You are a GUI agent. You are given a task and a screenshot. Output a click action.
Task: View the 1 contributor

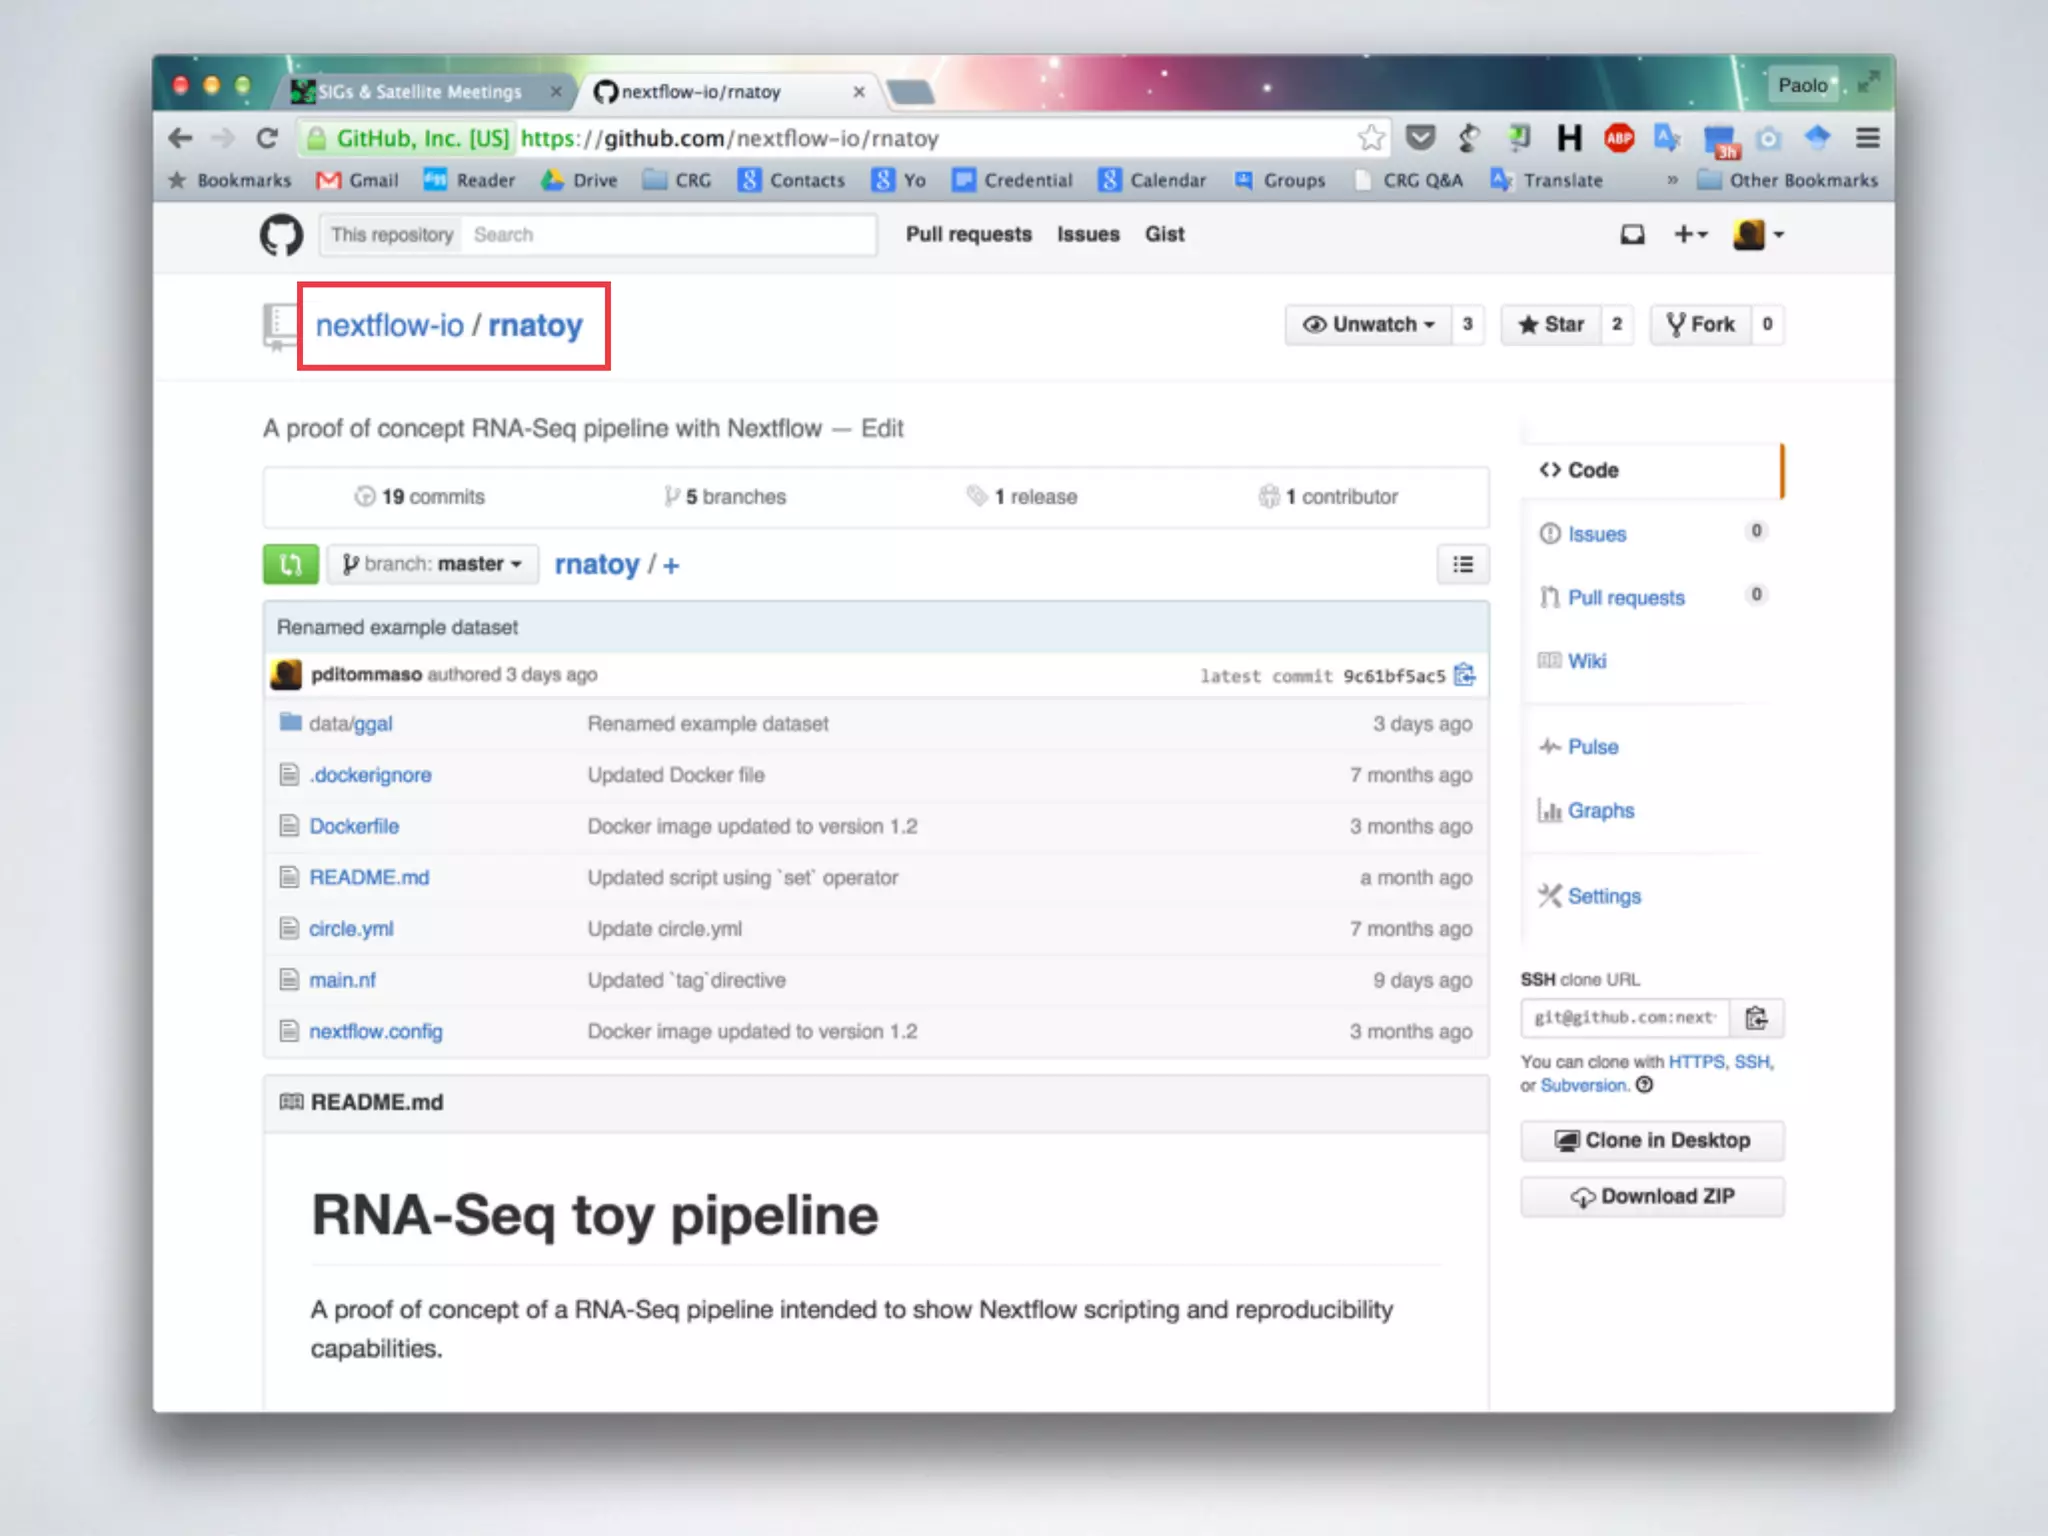click(x=1328, y=497)
